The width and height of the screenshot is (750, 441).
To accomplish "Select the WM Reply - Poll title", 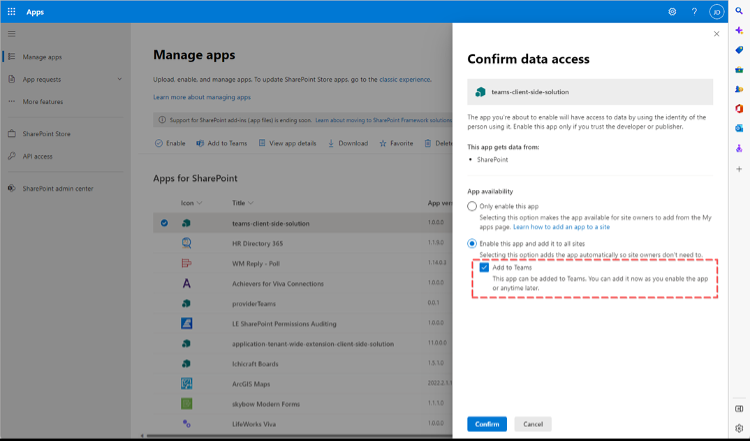I will coord(256,264).
